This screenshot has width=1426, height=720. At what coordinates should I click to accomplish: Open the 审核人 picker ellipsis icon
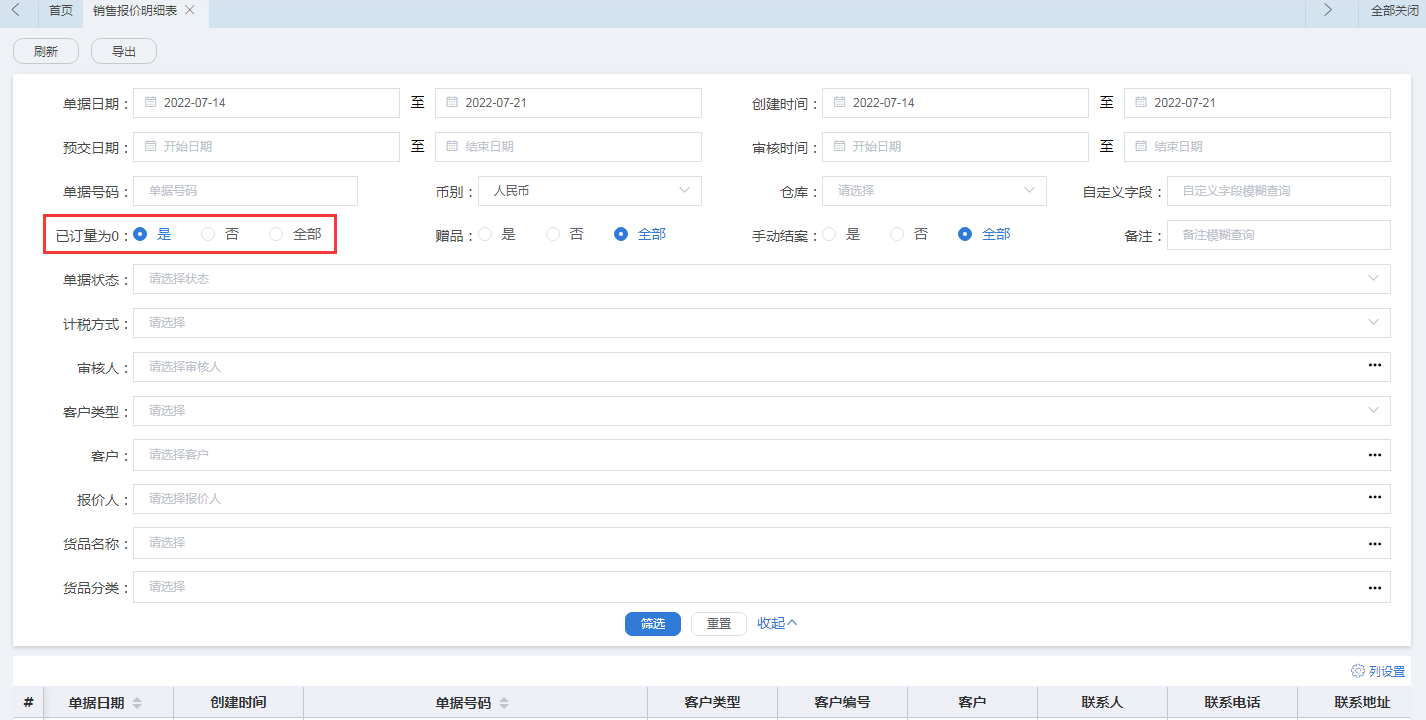[1375, 366]
